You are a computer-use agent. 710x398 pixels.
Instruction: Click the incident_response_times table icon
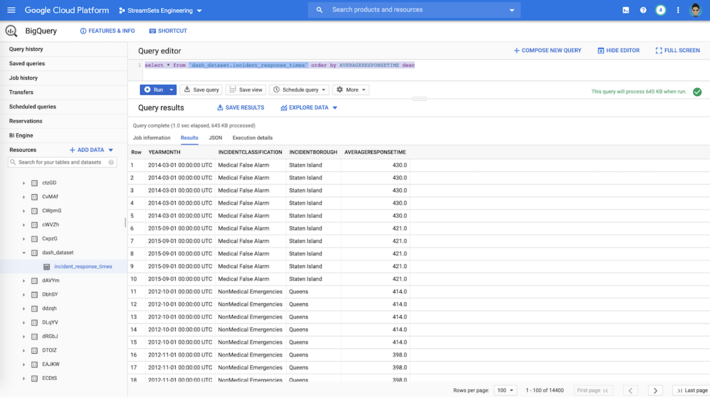46,267
